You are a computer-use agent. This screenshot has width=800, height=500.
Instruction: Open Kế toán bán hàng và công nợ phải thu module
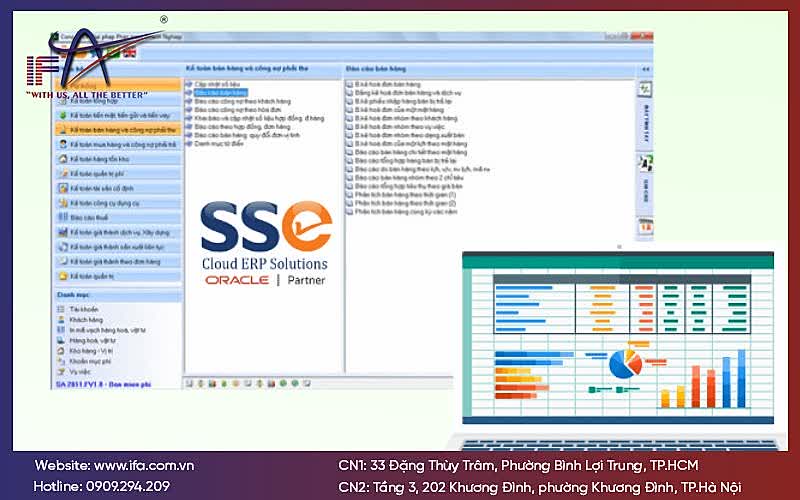[116, 130]
